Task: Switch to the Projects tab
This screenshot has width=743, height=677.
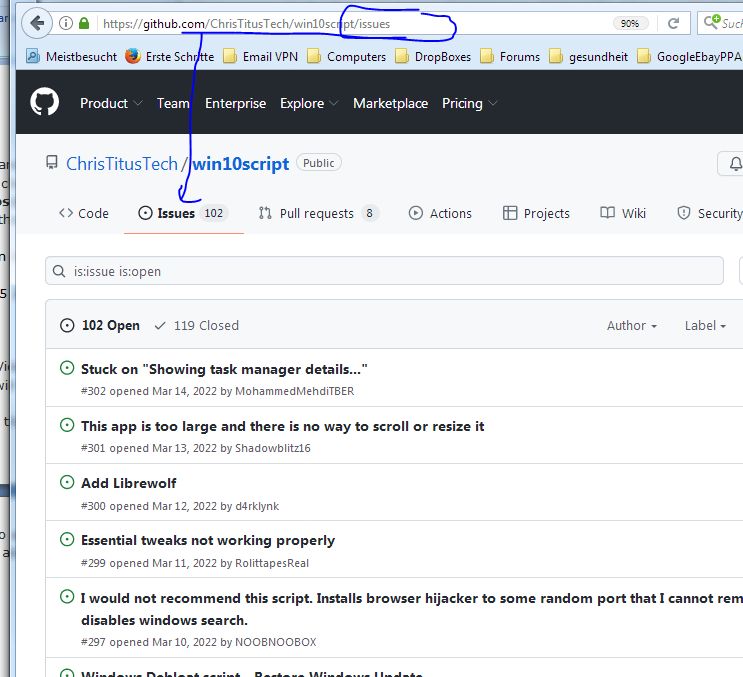Action: coord(536,213)
